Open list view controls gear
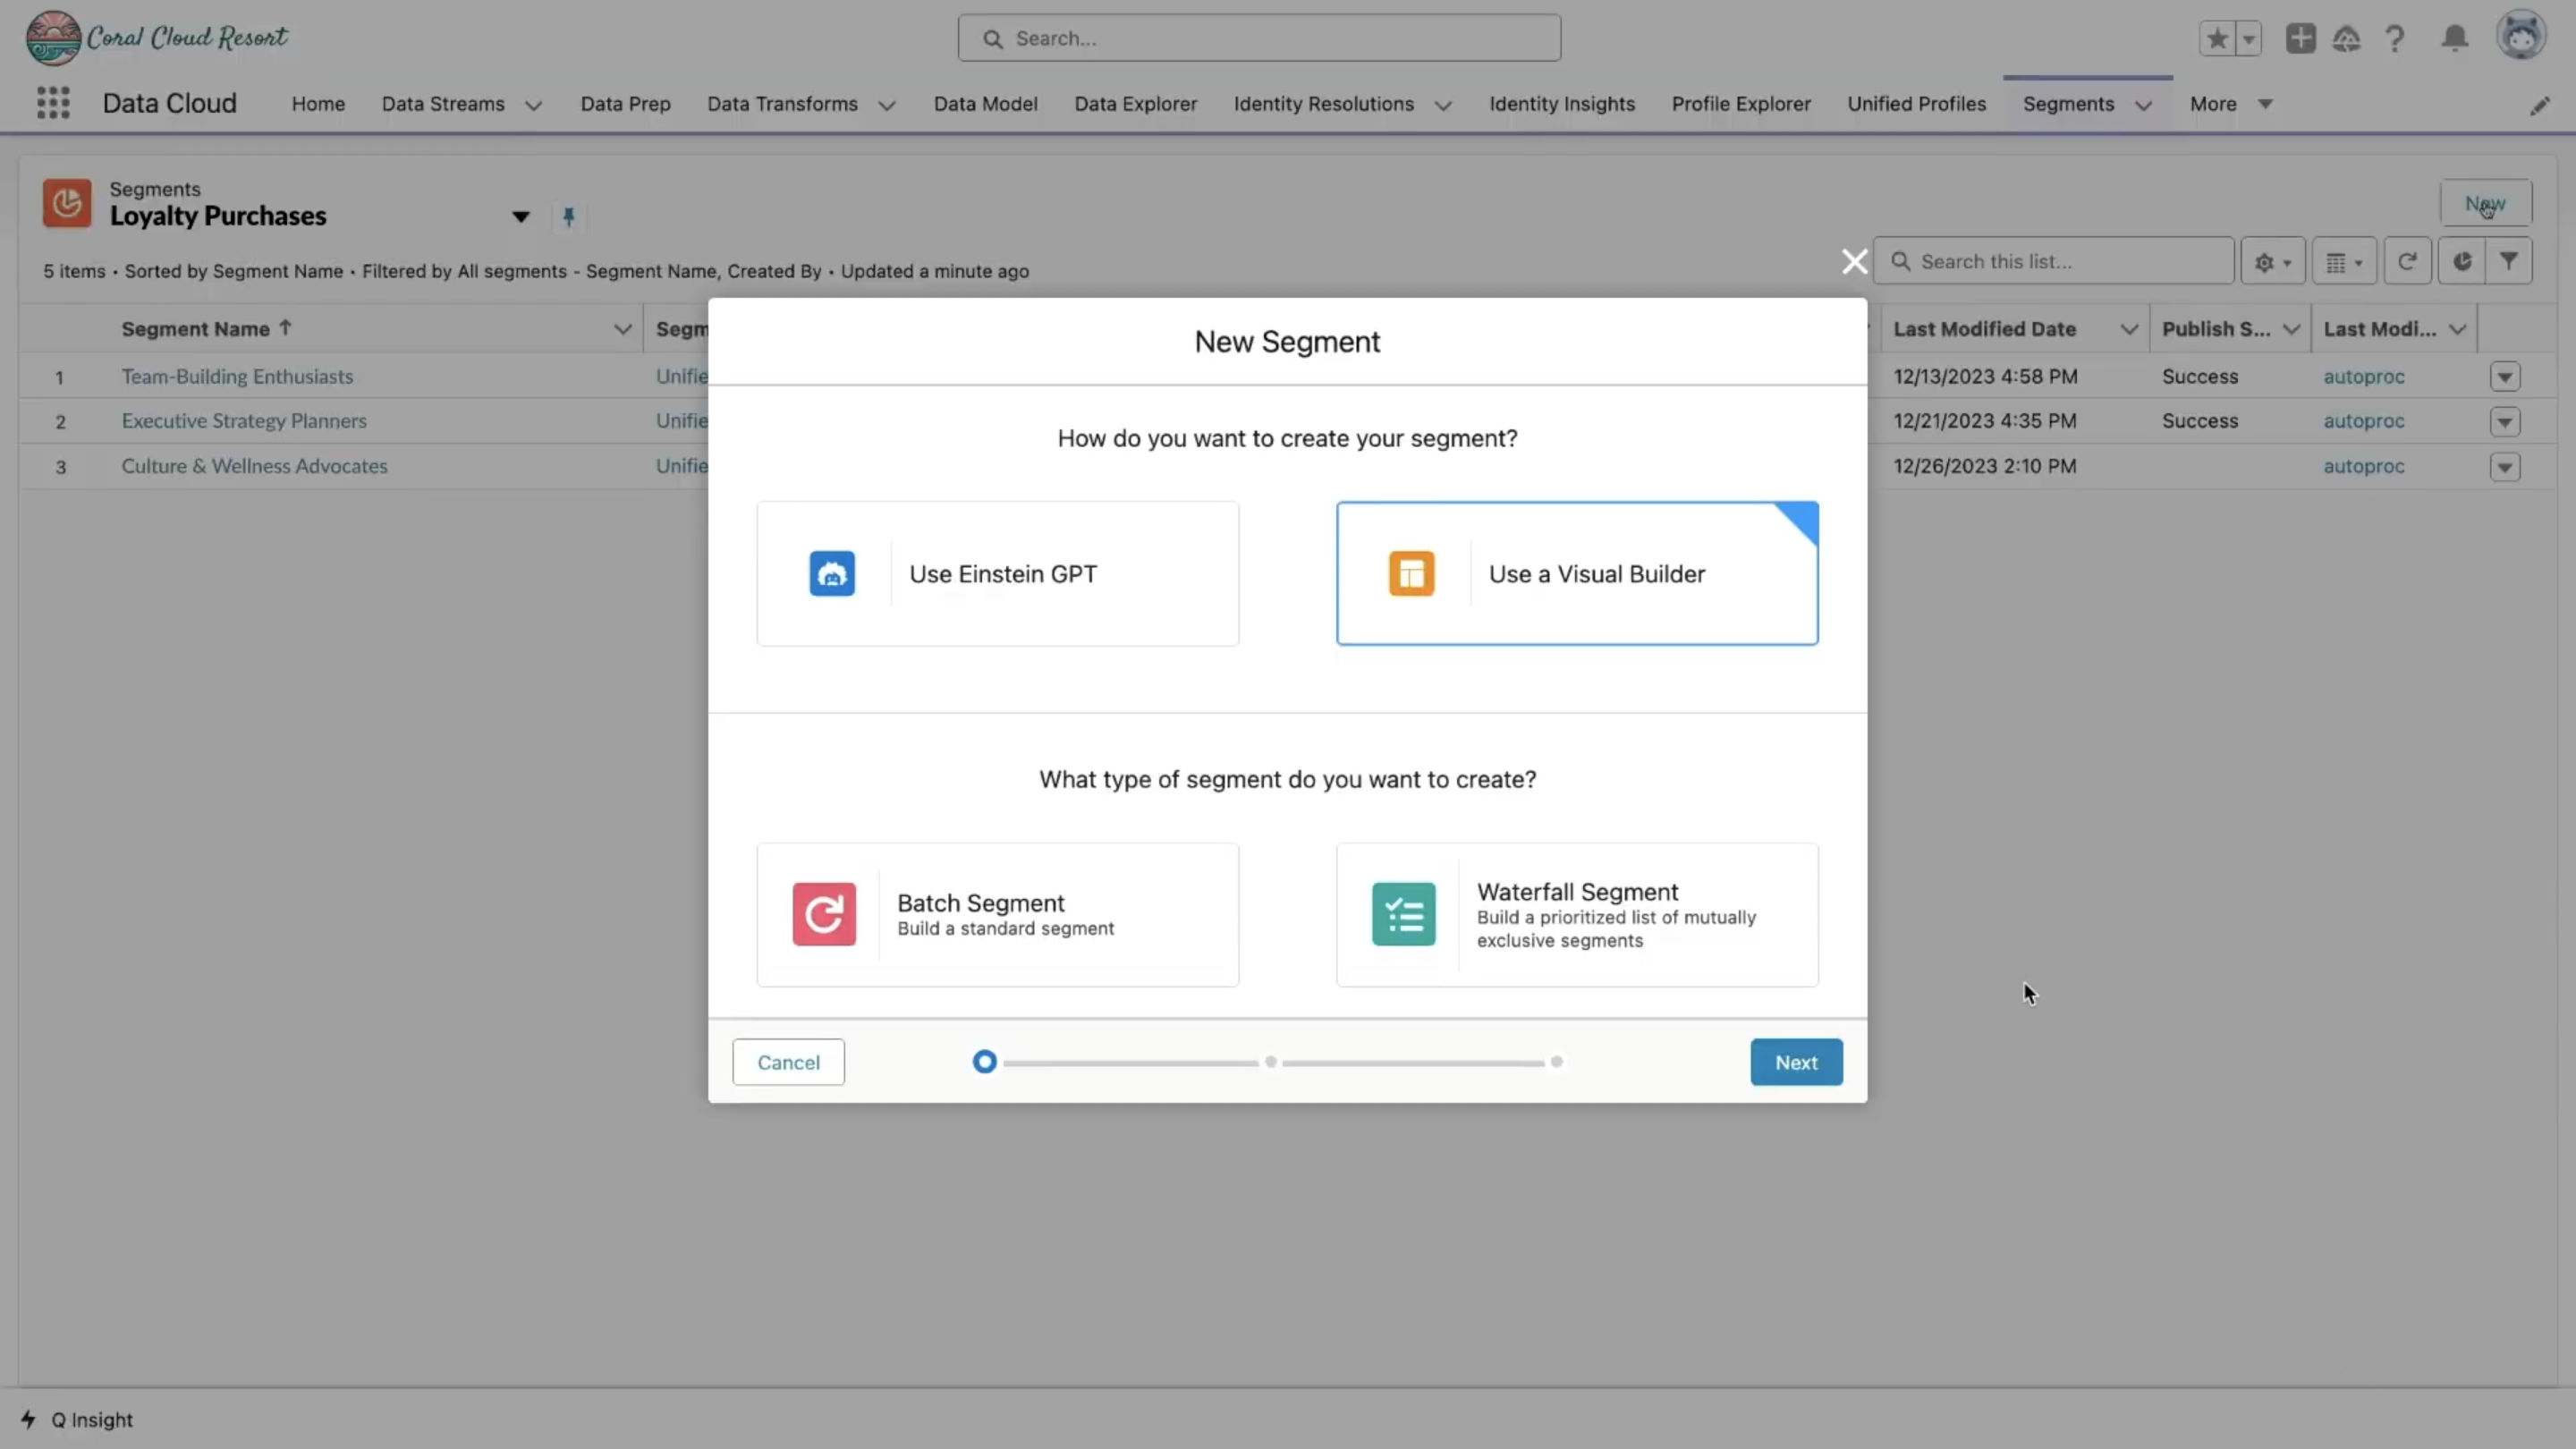 [x=2272, y=262]
